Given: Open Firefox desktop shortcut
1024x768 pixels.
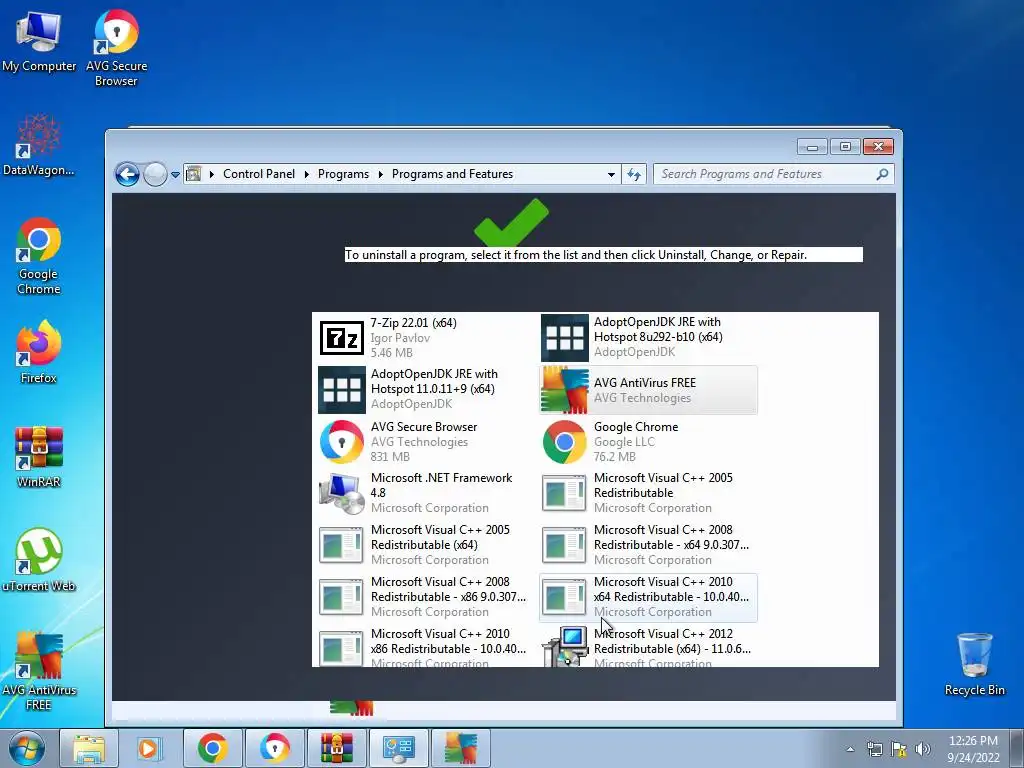Looking at the screenshot, I should (x=39, y=353).
